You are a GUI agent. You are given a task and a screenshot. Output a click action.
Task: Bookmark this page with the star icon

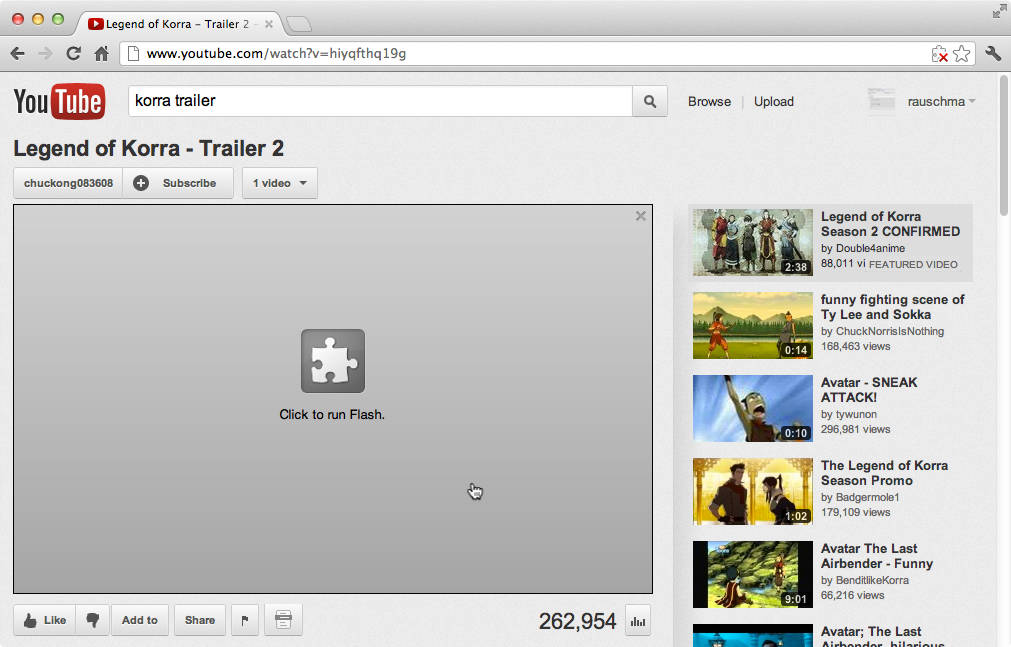click(x=961, y=54)
